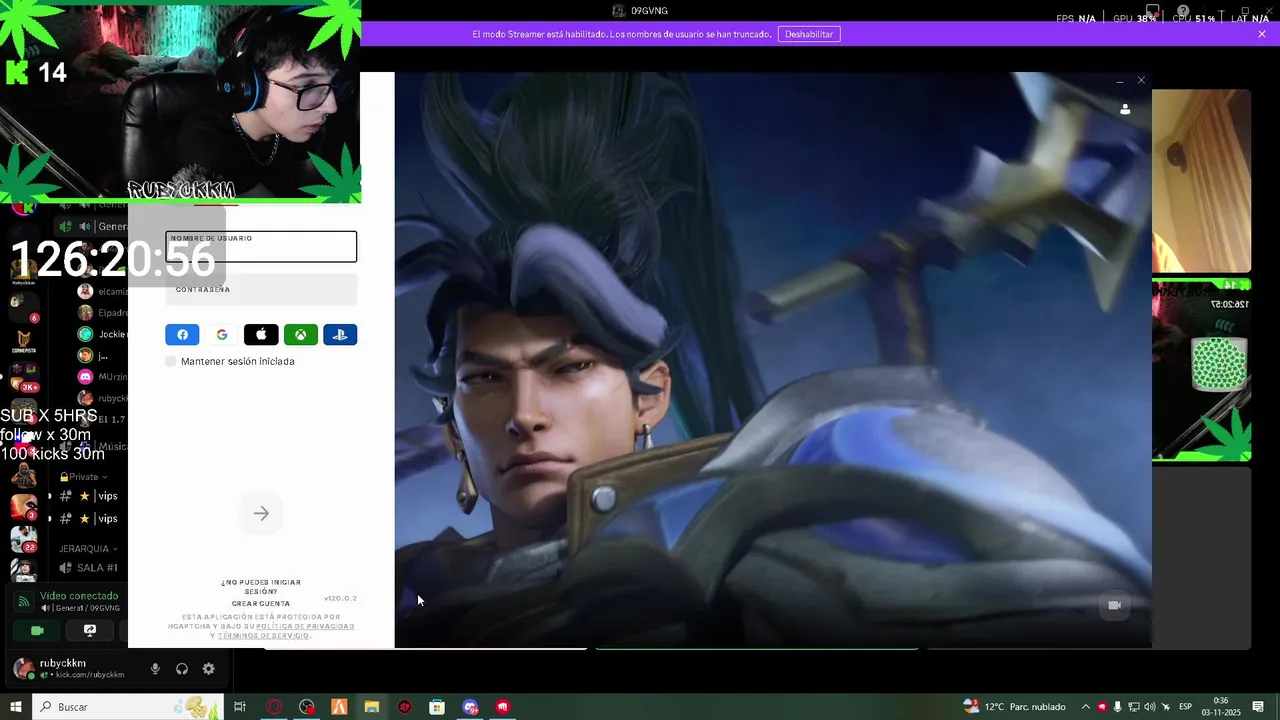Dismiss the Streamer mode purple banner
This screenshot has width=1280, height=720.
[x=1262, y=34]
